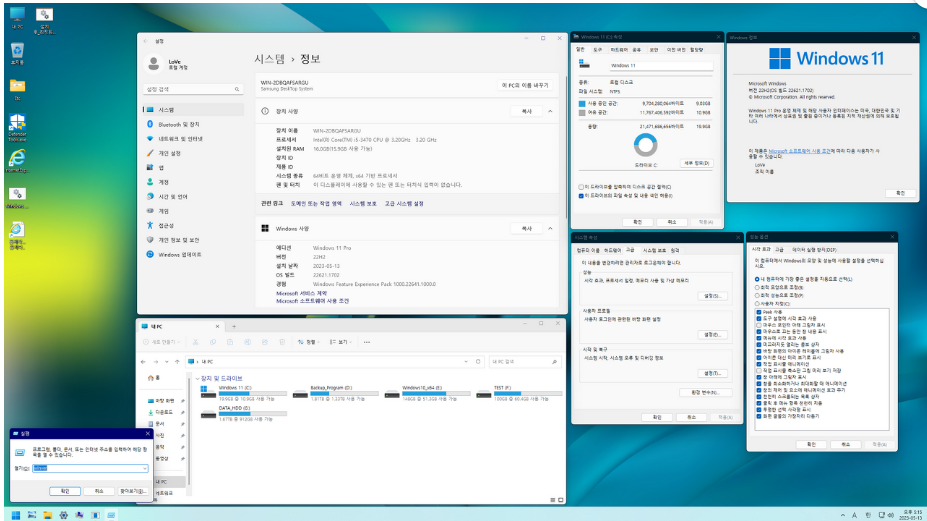
Task: Open the Hardware tab in System Properties
Action: pos(612,250)
